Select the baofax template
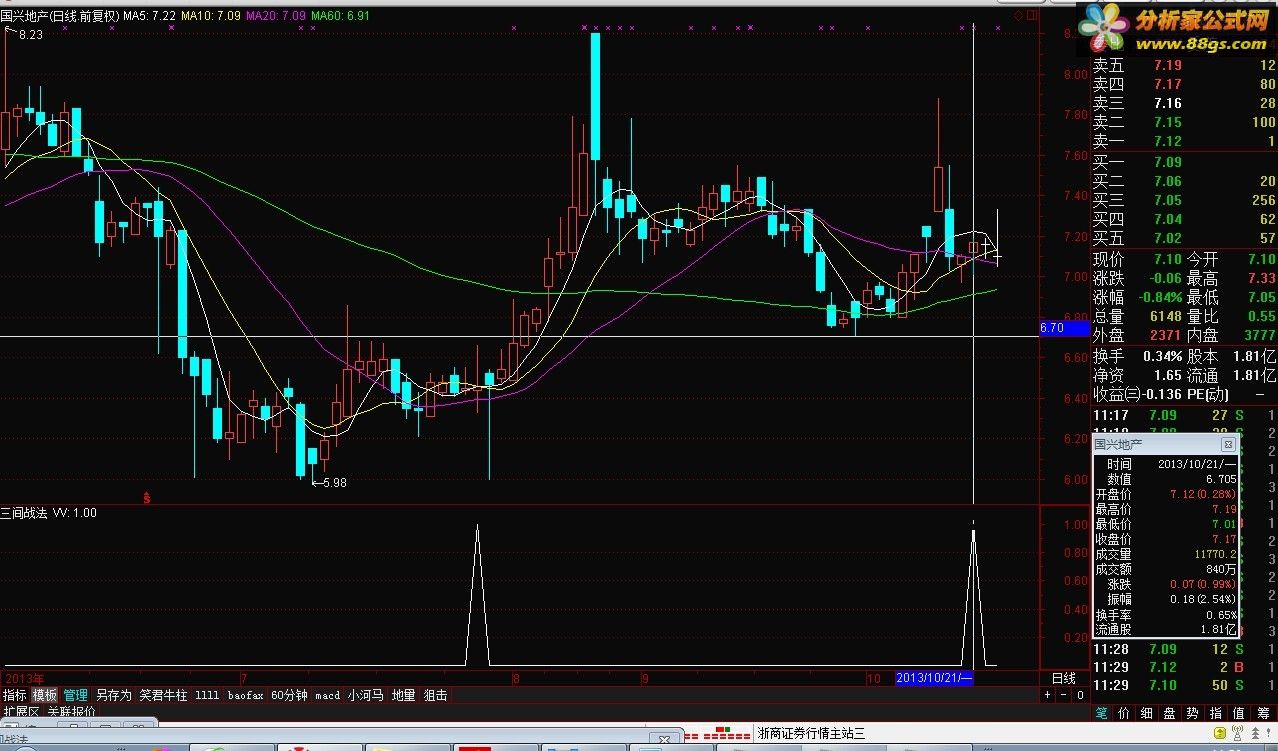The image size is (1278, 751). pos(246,695)
